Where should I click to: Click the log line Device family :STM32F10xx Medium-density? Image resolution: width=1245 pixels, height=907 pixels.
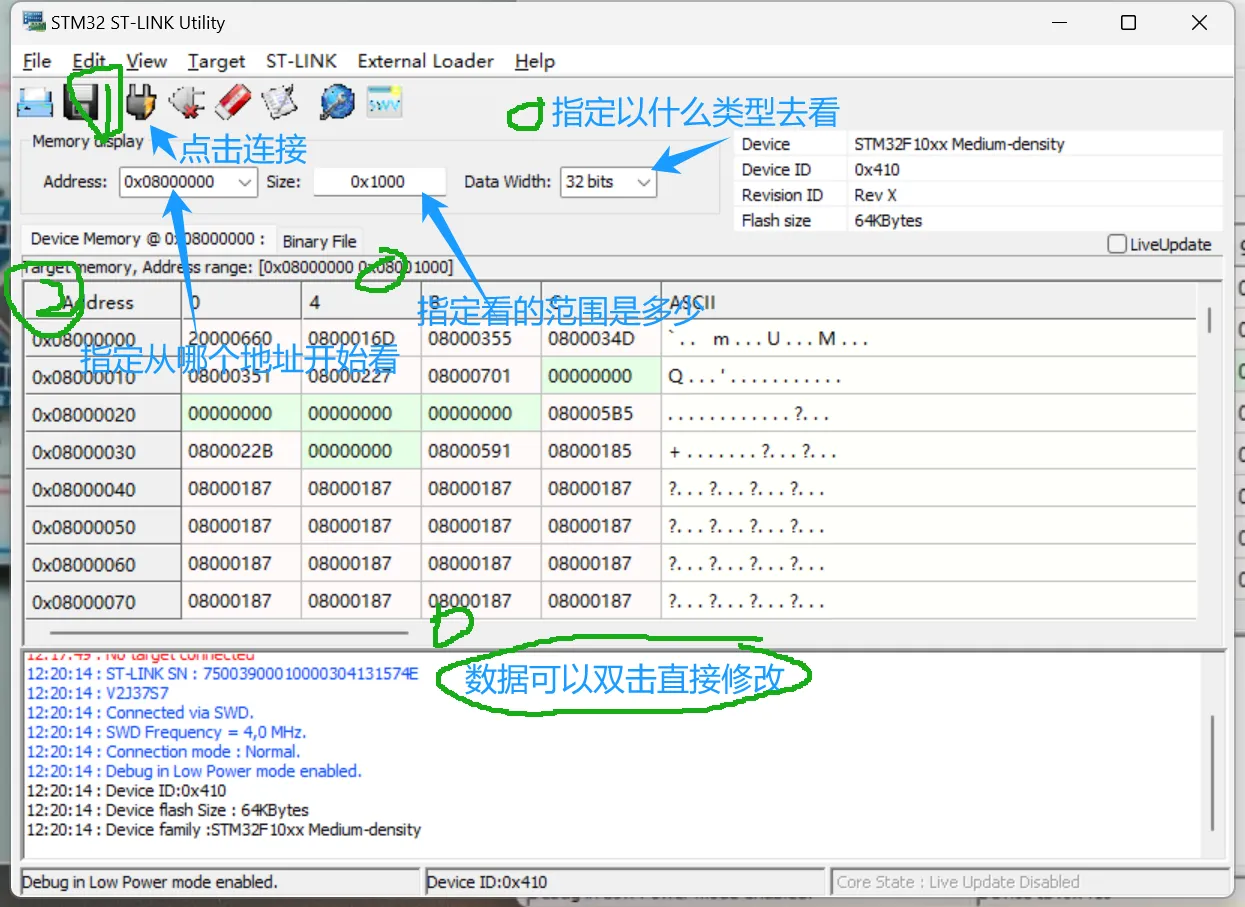224,830
